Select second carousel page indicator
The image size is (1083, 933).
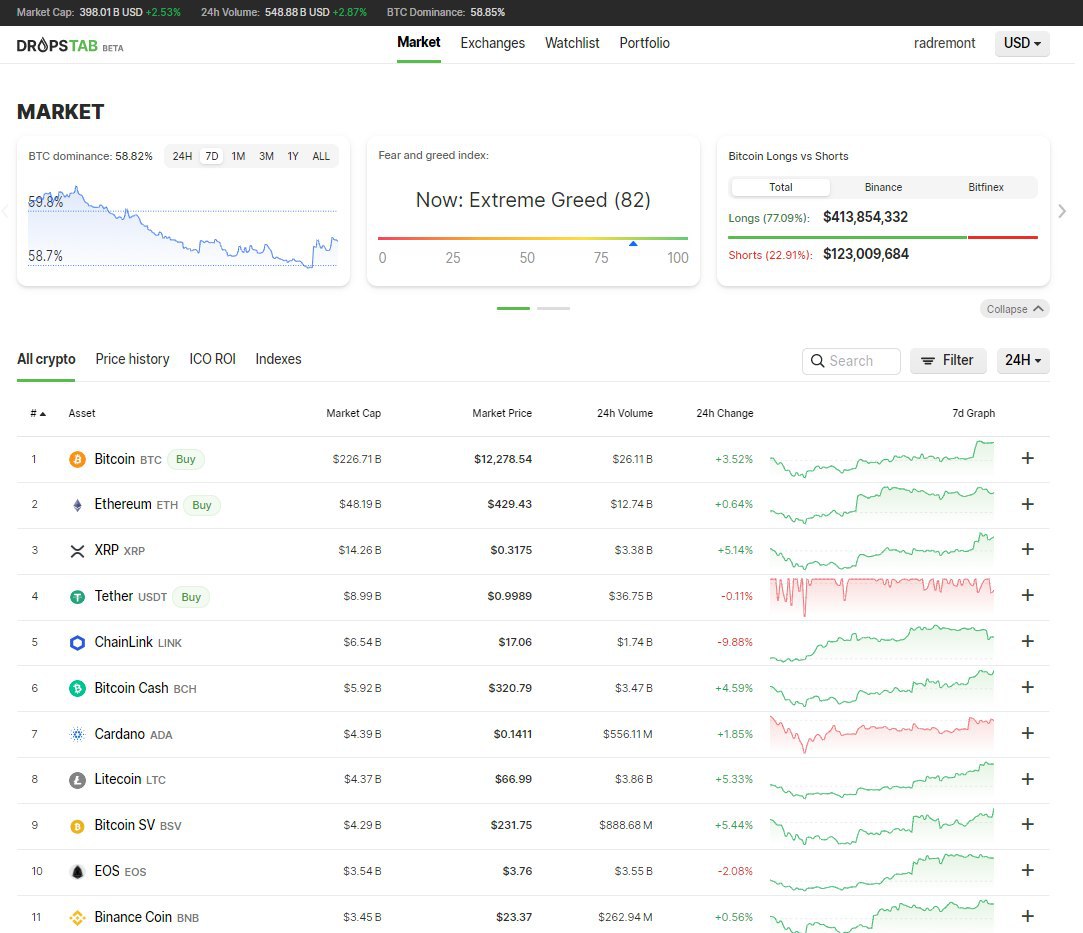(x=553, y=308)
